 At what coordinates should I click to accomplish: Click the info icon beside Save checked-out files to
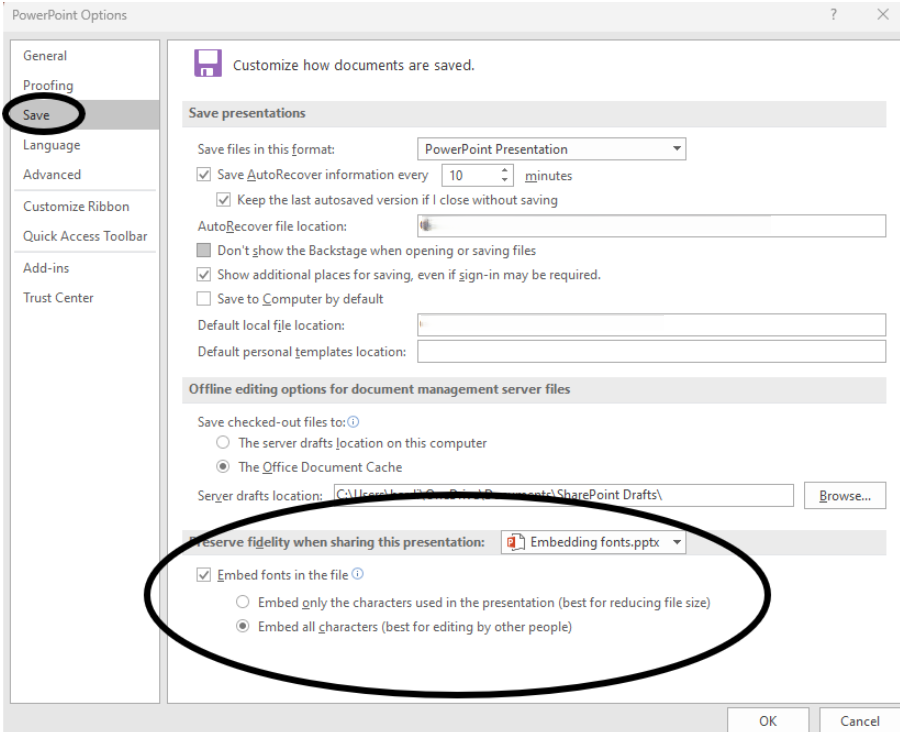coord(354,422)
